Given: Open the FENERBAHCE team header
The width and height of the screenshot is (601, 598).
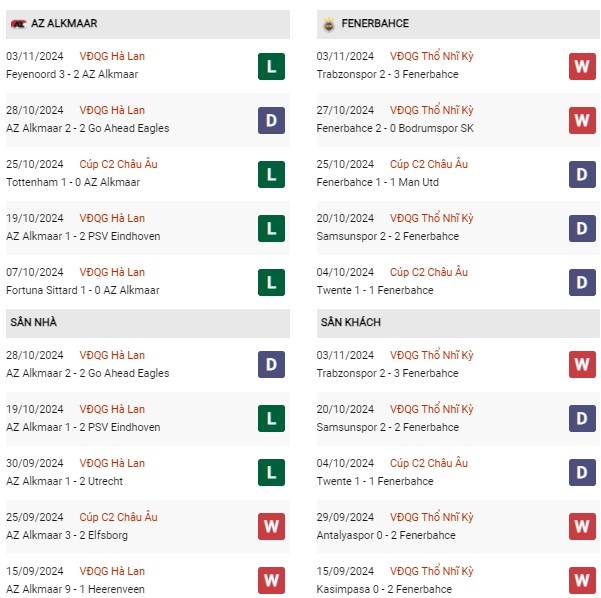Looking at the screenshot, I should point(458,24).
